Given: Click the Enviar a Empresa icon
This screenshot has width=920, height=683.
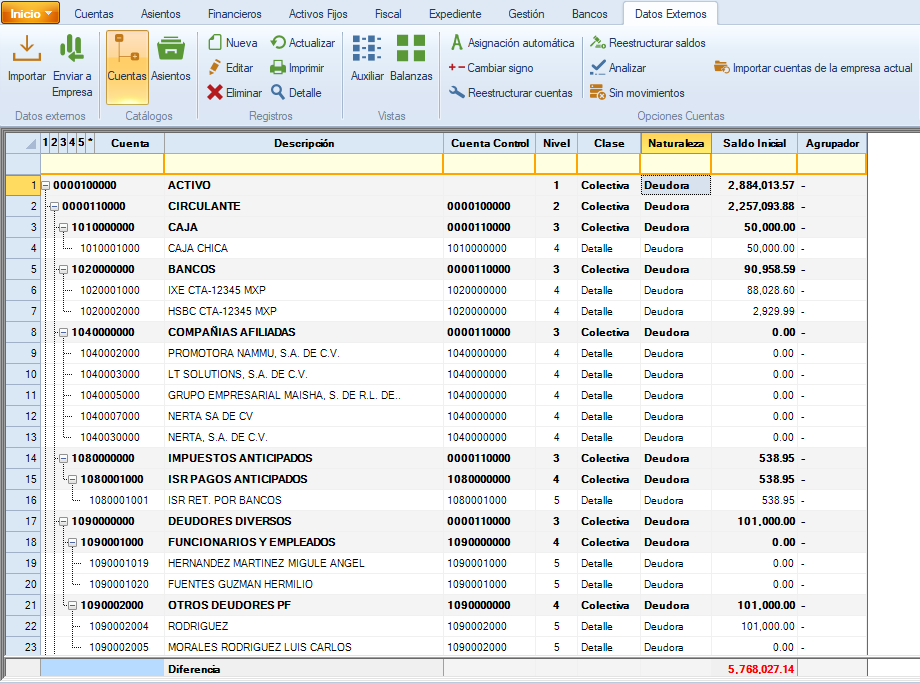Looking at the screenshot, I should pos(72,48).
